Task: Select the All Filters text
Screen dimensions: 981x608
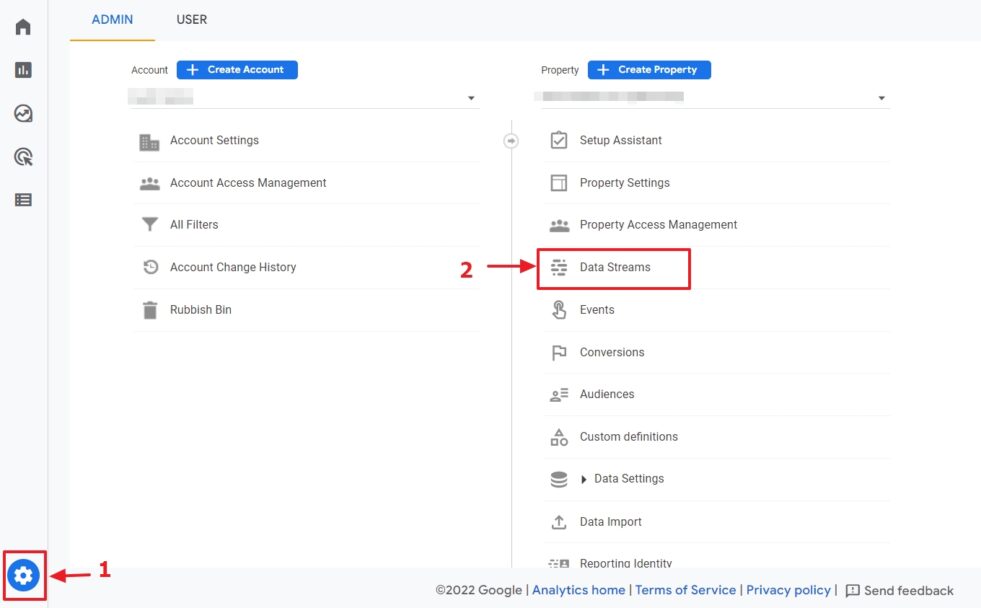Action: click(194, 225)
